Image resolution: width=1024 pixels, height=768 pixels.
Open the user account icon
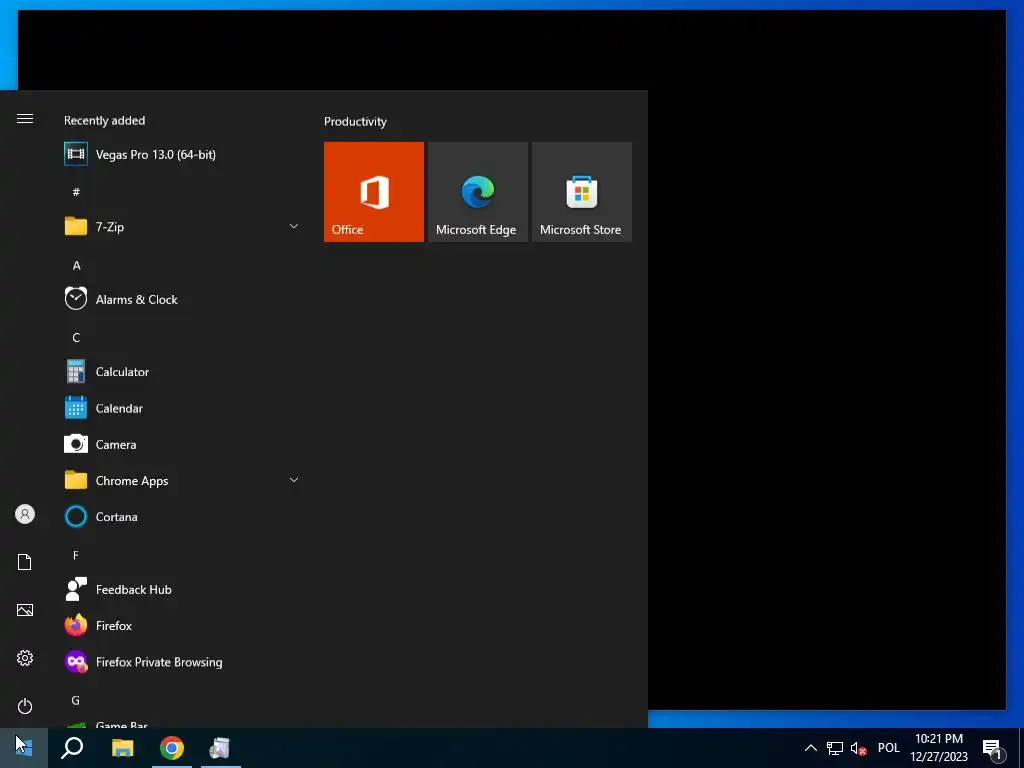point(25,515)
